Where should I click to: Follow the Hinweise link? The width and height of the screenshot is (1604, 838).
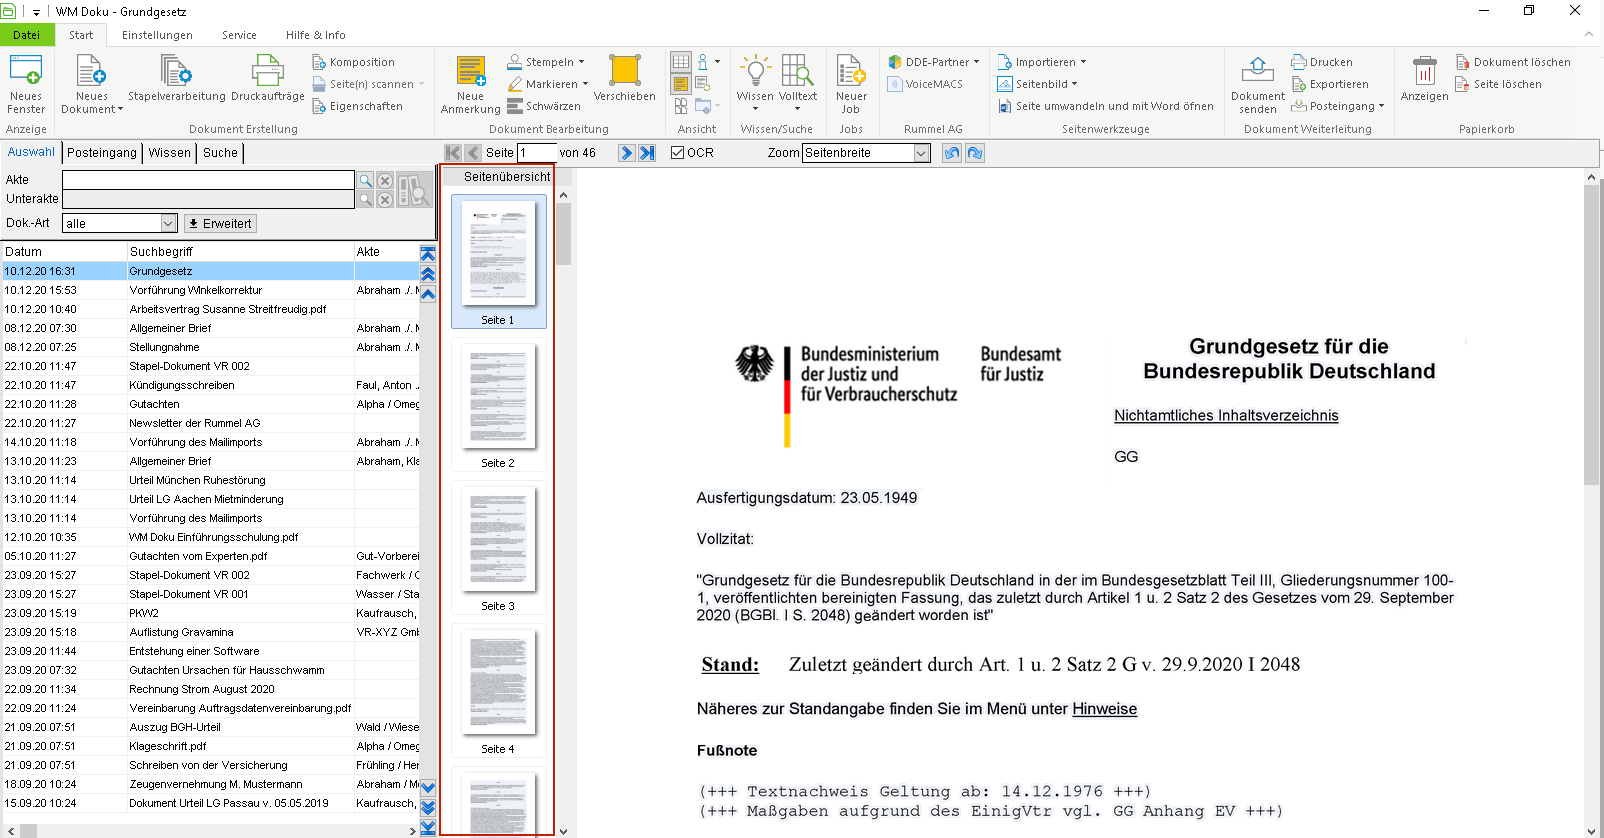click(x=1104, y=709)
